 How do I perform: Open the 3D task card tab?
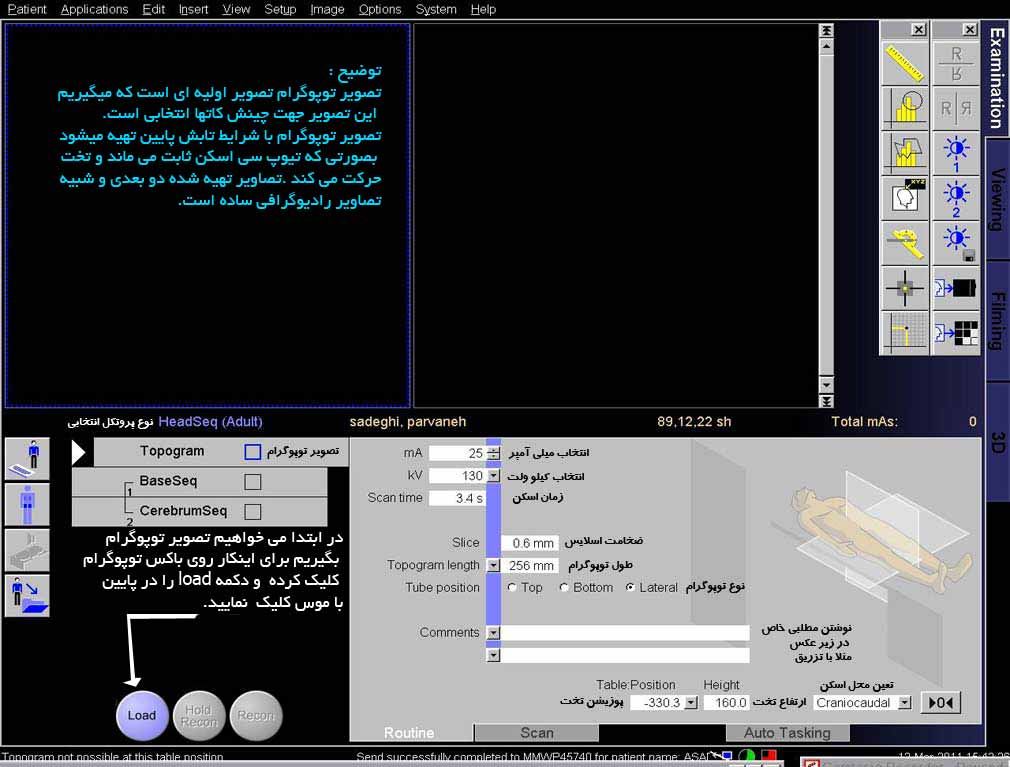point(998,443)
